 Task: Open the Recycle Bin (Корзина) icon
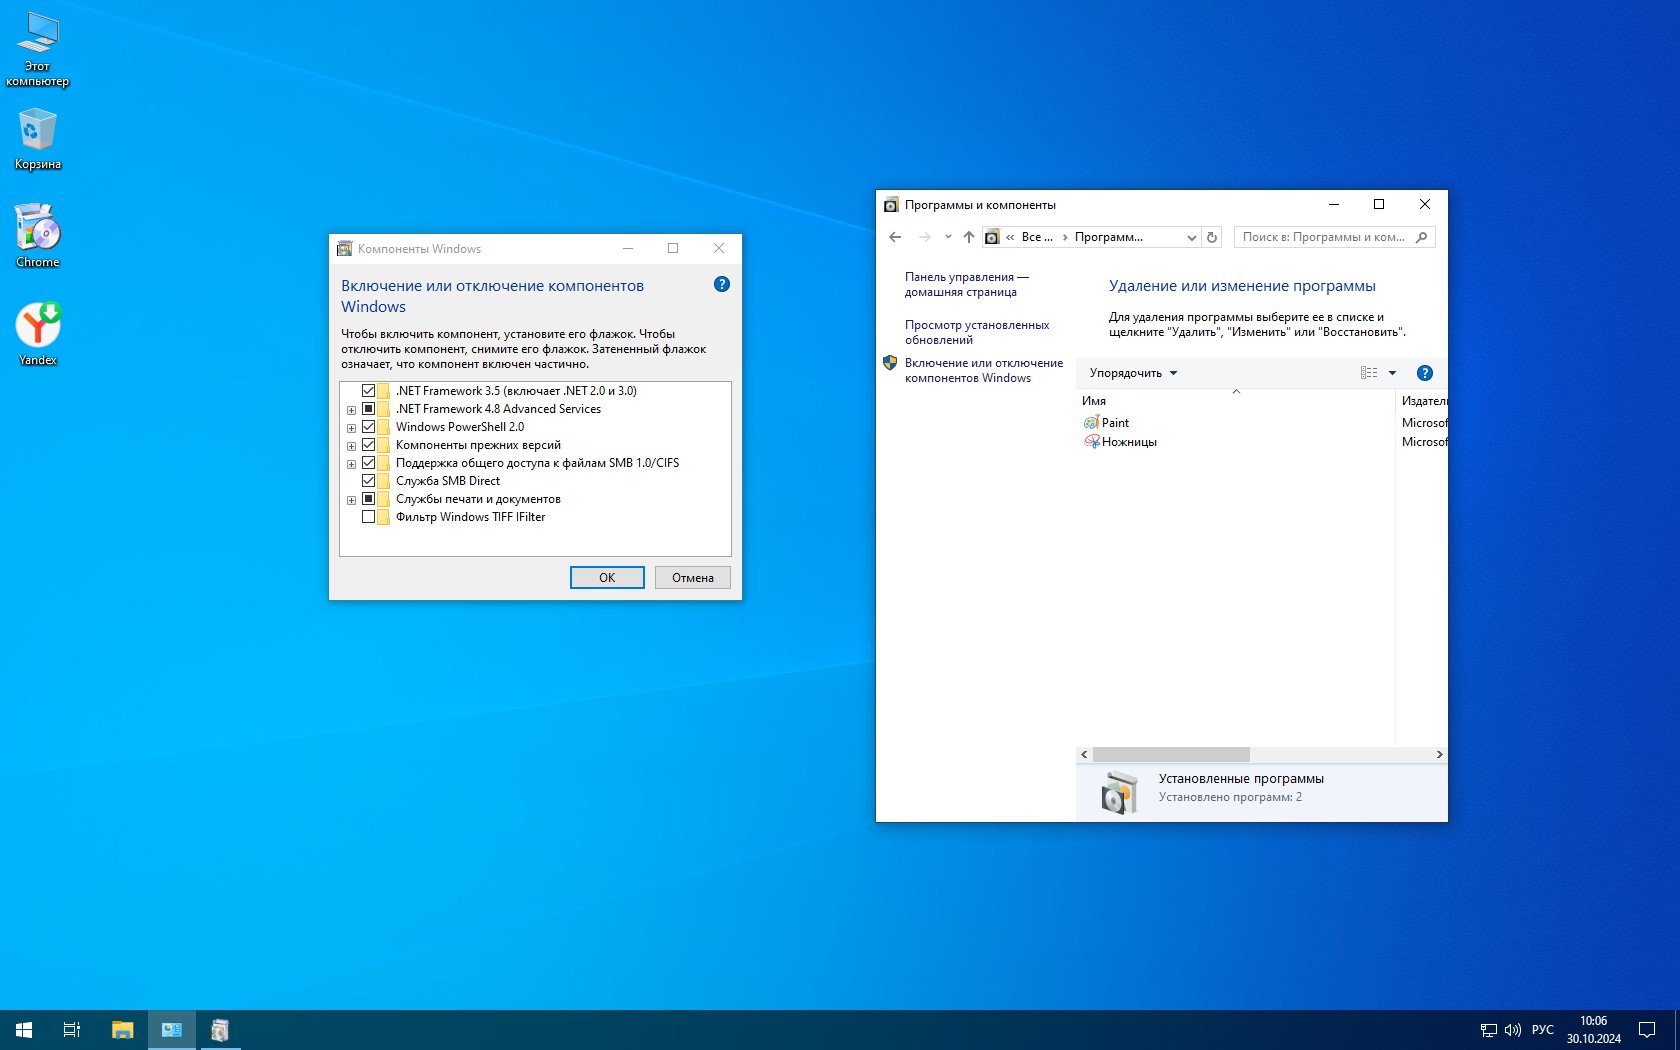coord(38,131)
